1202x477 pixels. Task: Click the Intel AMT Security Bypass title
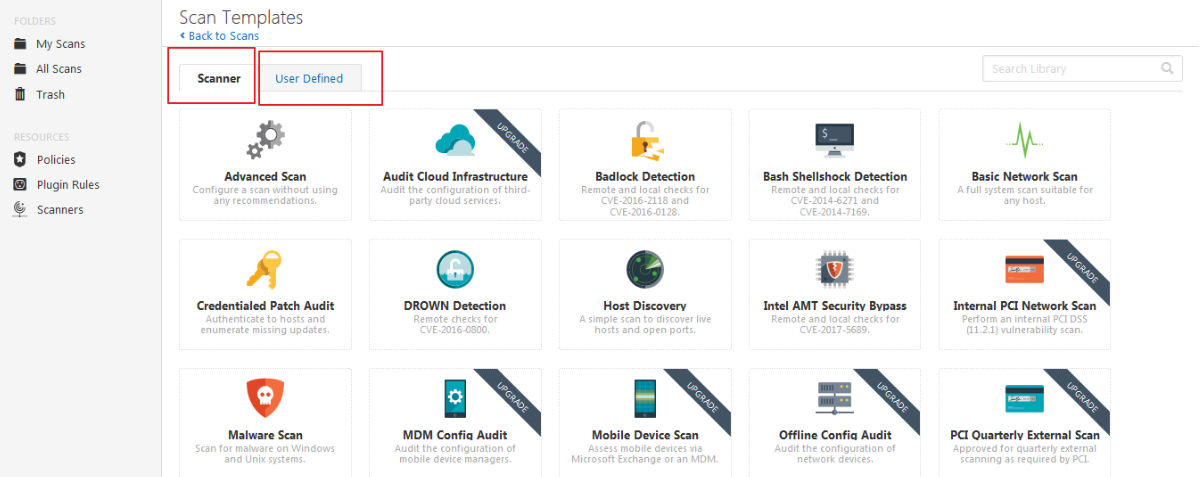click(835, 306)
